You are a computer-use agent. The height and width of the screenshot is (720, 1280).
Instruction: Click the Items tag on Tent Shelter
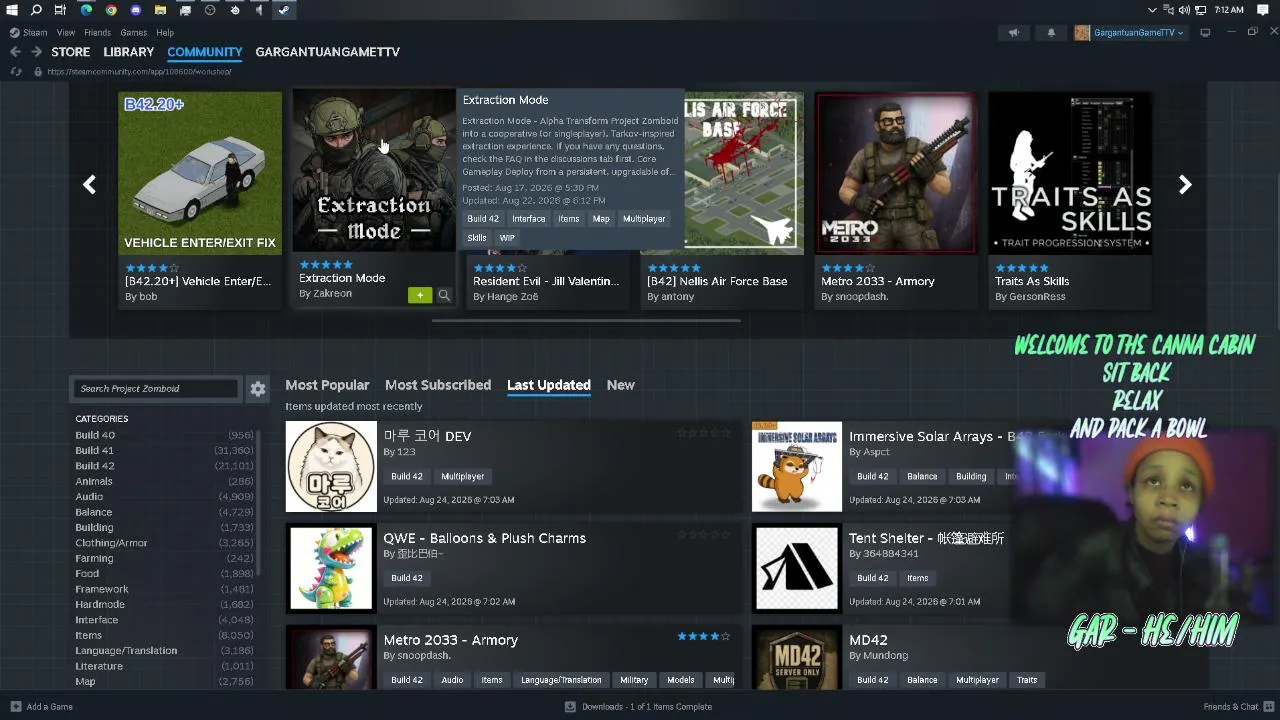tap(918, 578)
